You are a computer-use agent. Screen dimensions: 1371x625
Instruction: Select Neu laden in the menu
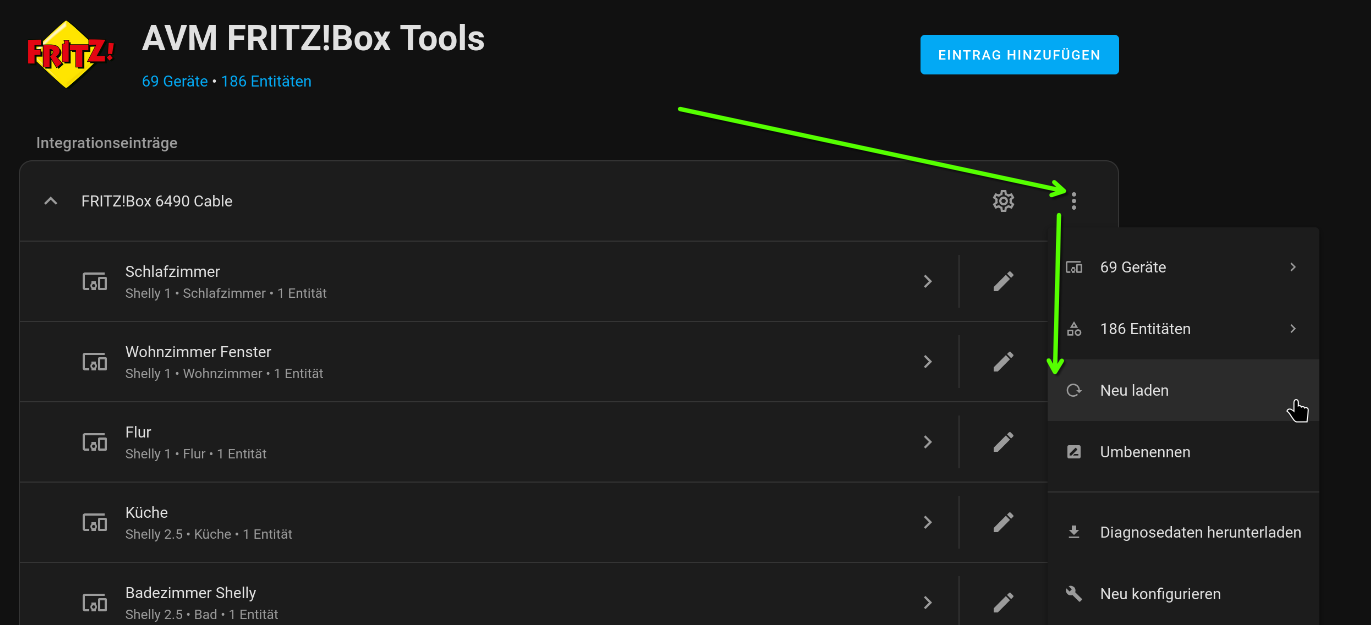(1183, 390)
